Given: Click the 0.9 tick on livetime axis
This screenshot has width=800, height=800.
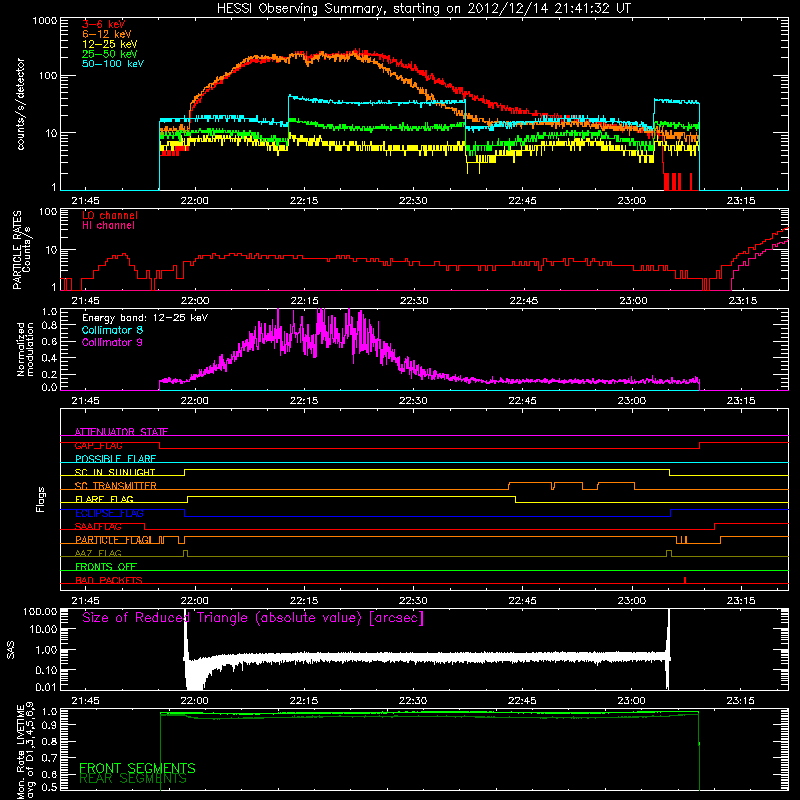Looking at the screenshot, I should coord(49,725).
